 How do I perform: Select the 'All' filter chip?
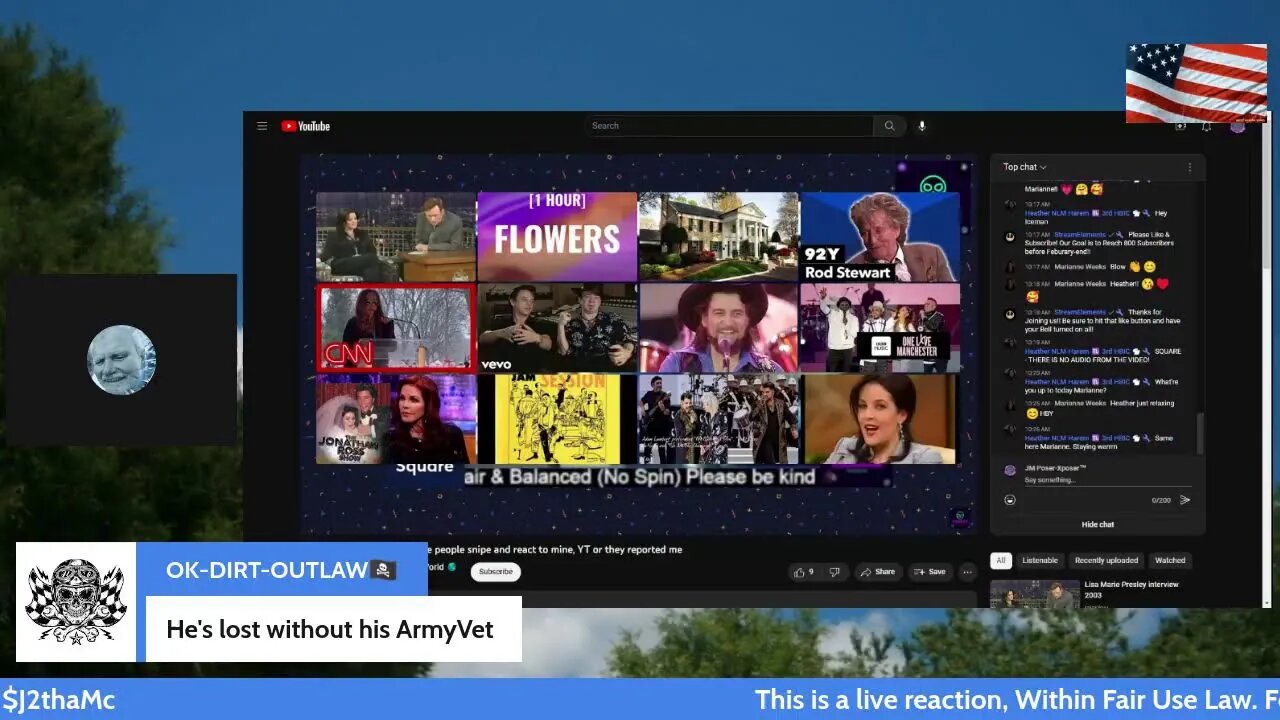pyautogui.click(x=1001, y=561)
